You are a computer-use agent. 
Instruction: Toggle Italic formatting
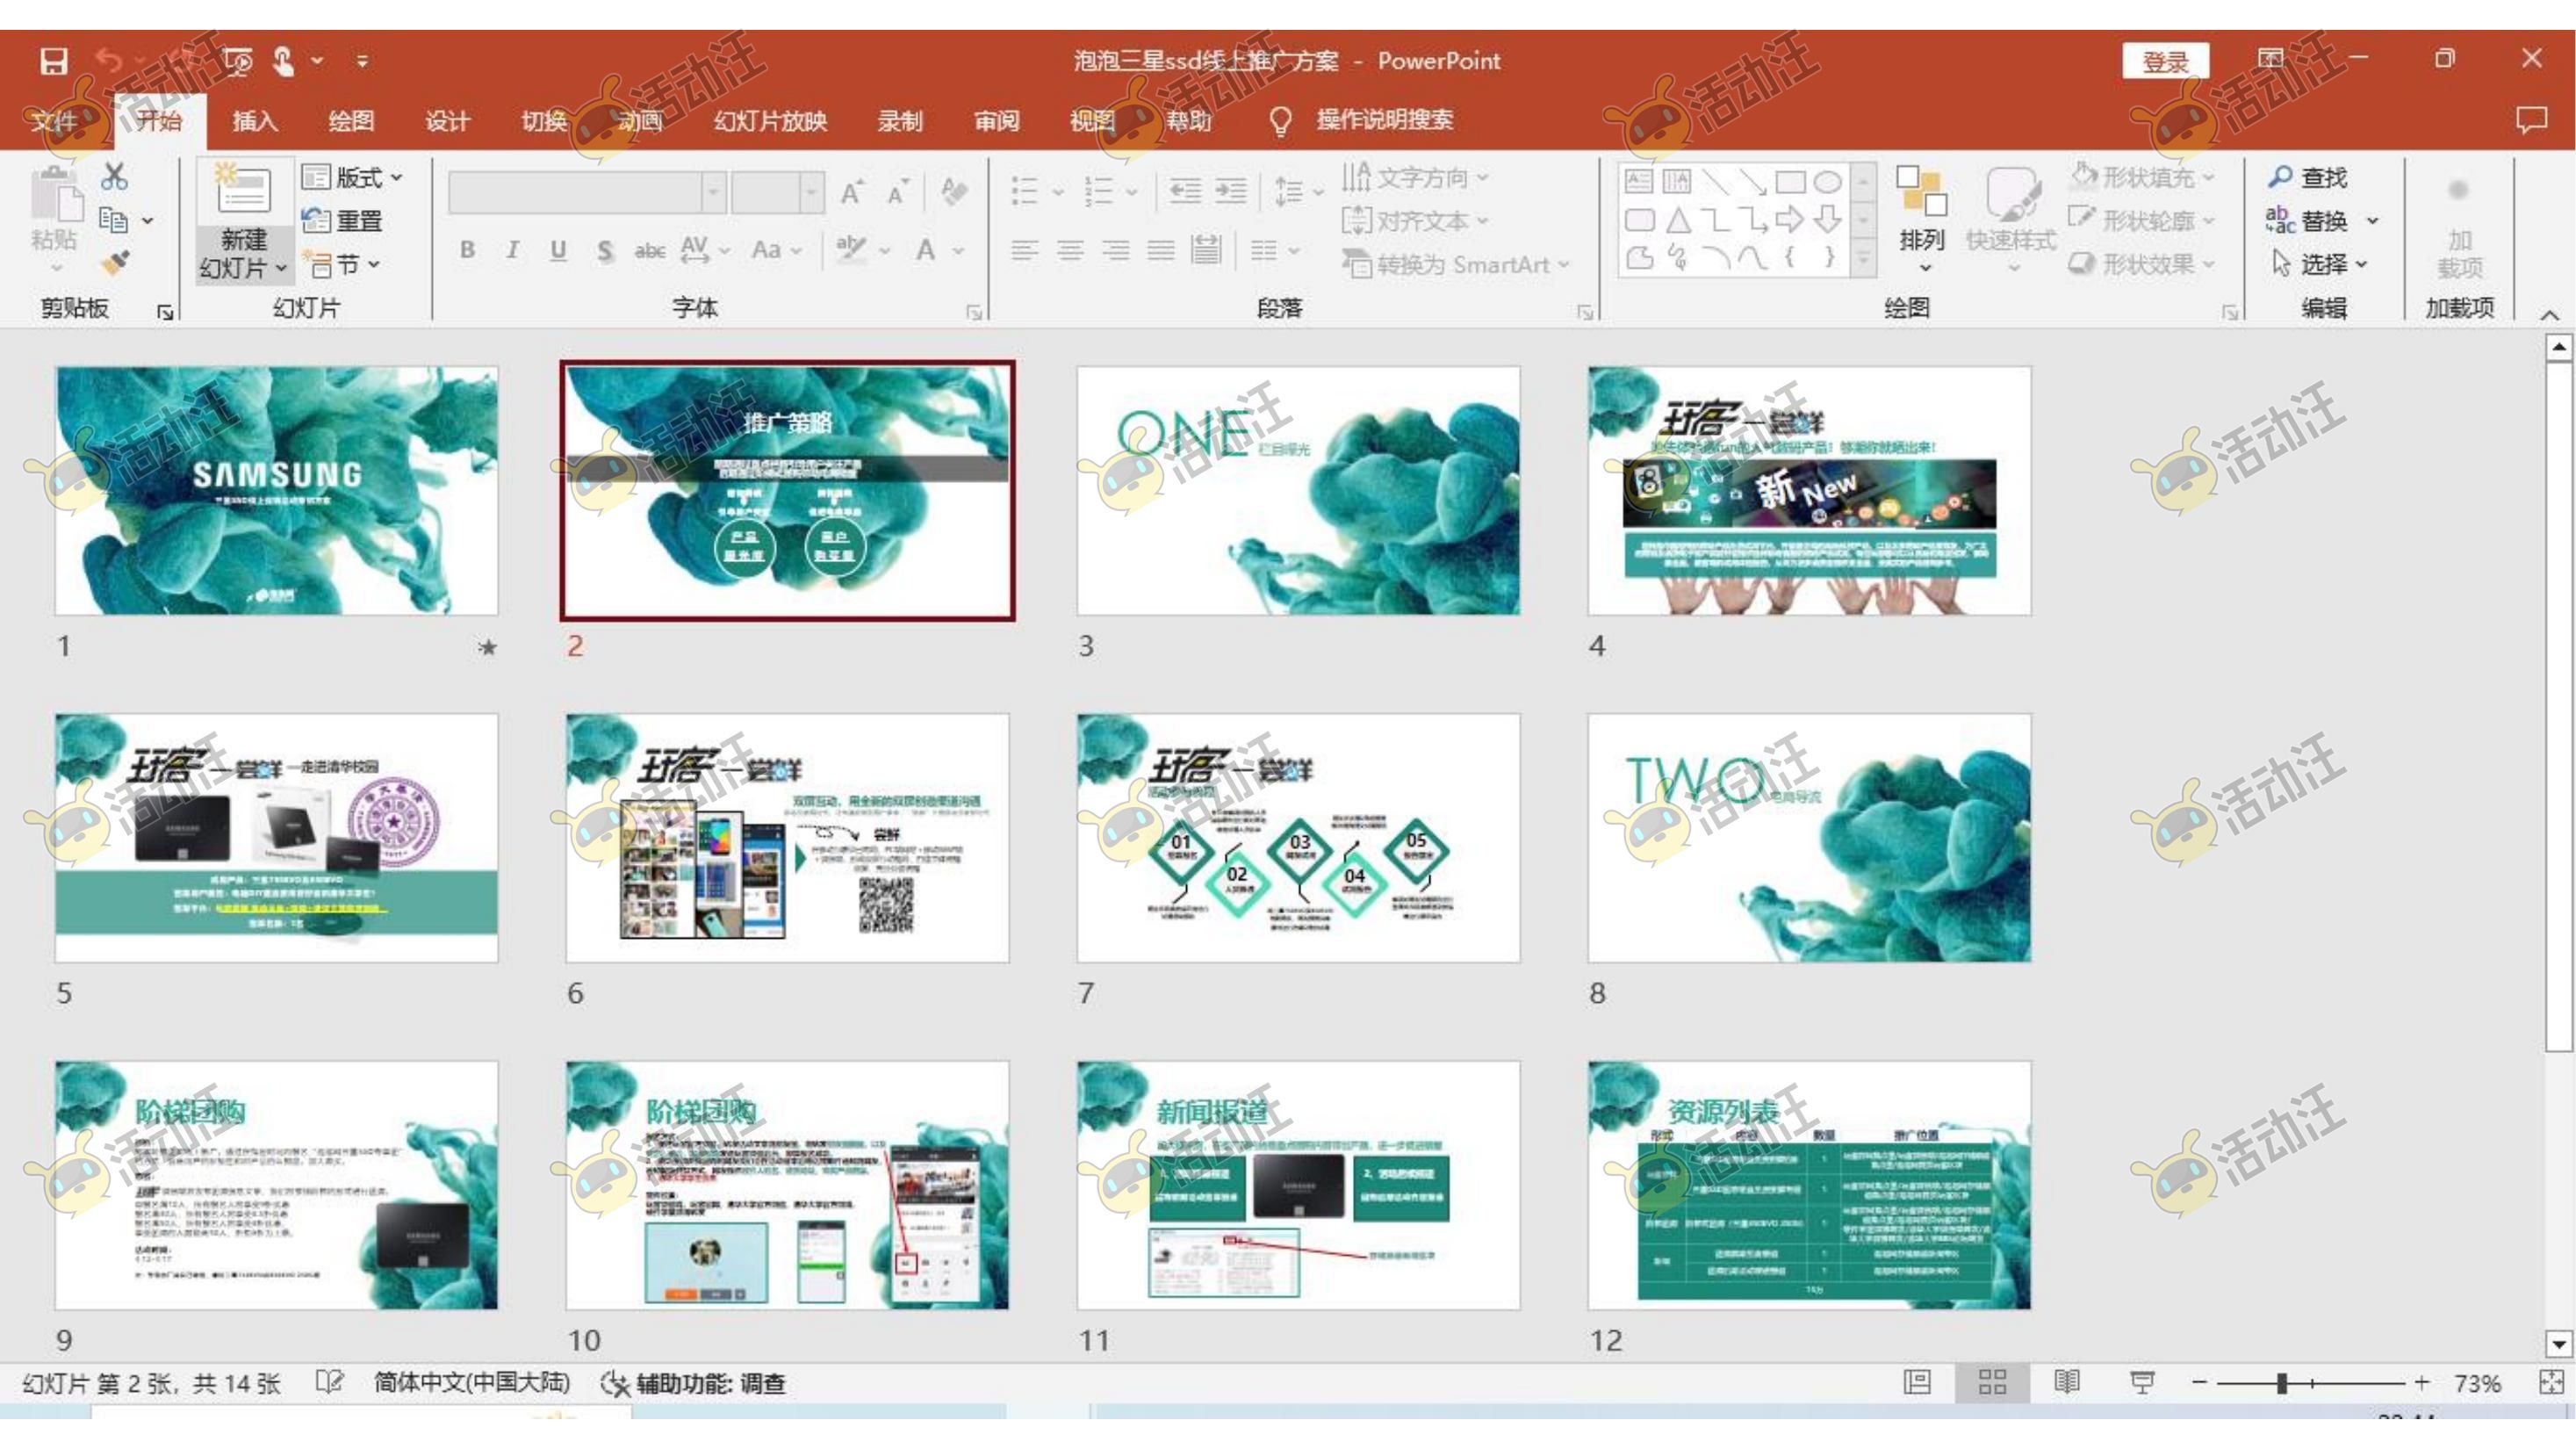tap(512, 250)
